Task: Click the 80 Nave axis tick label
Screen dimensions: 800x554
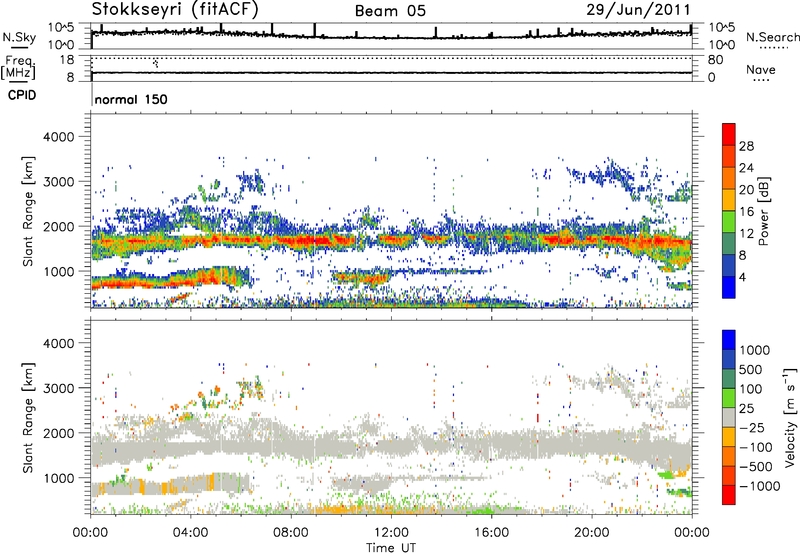Action: tap(715, 60)
